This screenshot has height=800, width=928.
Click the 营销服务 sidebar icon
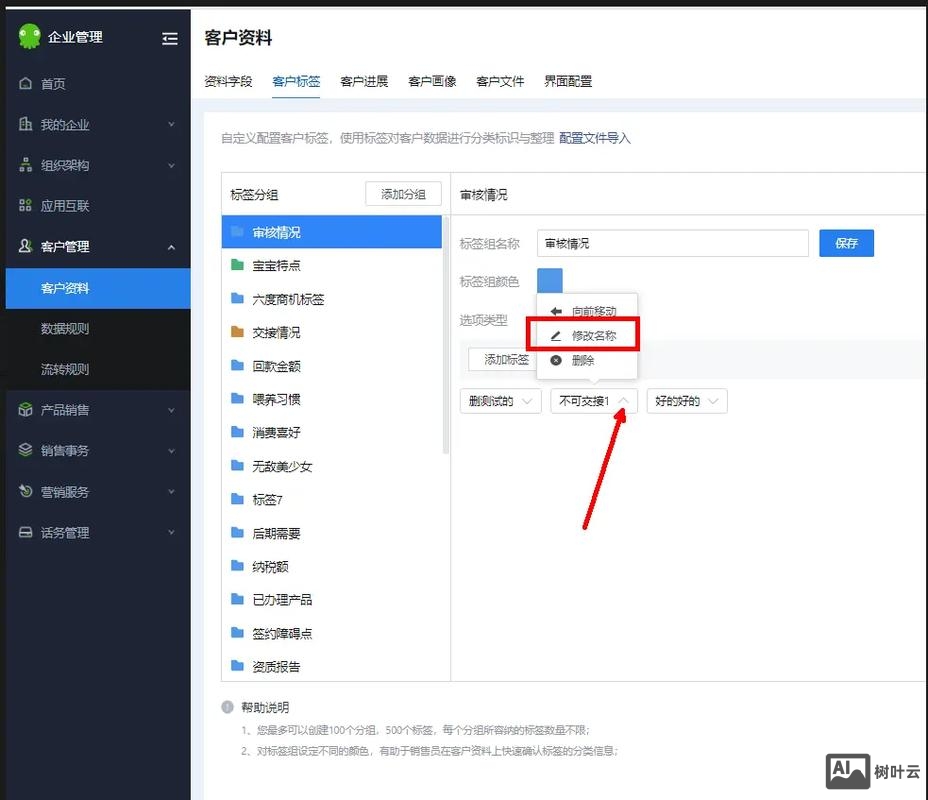coord(26,491)
